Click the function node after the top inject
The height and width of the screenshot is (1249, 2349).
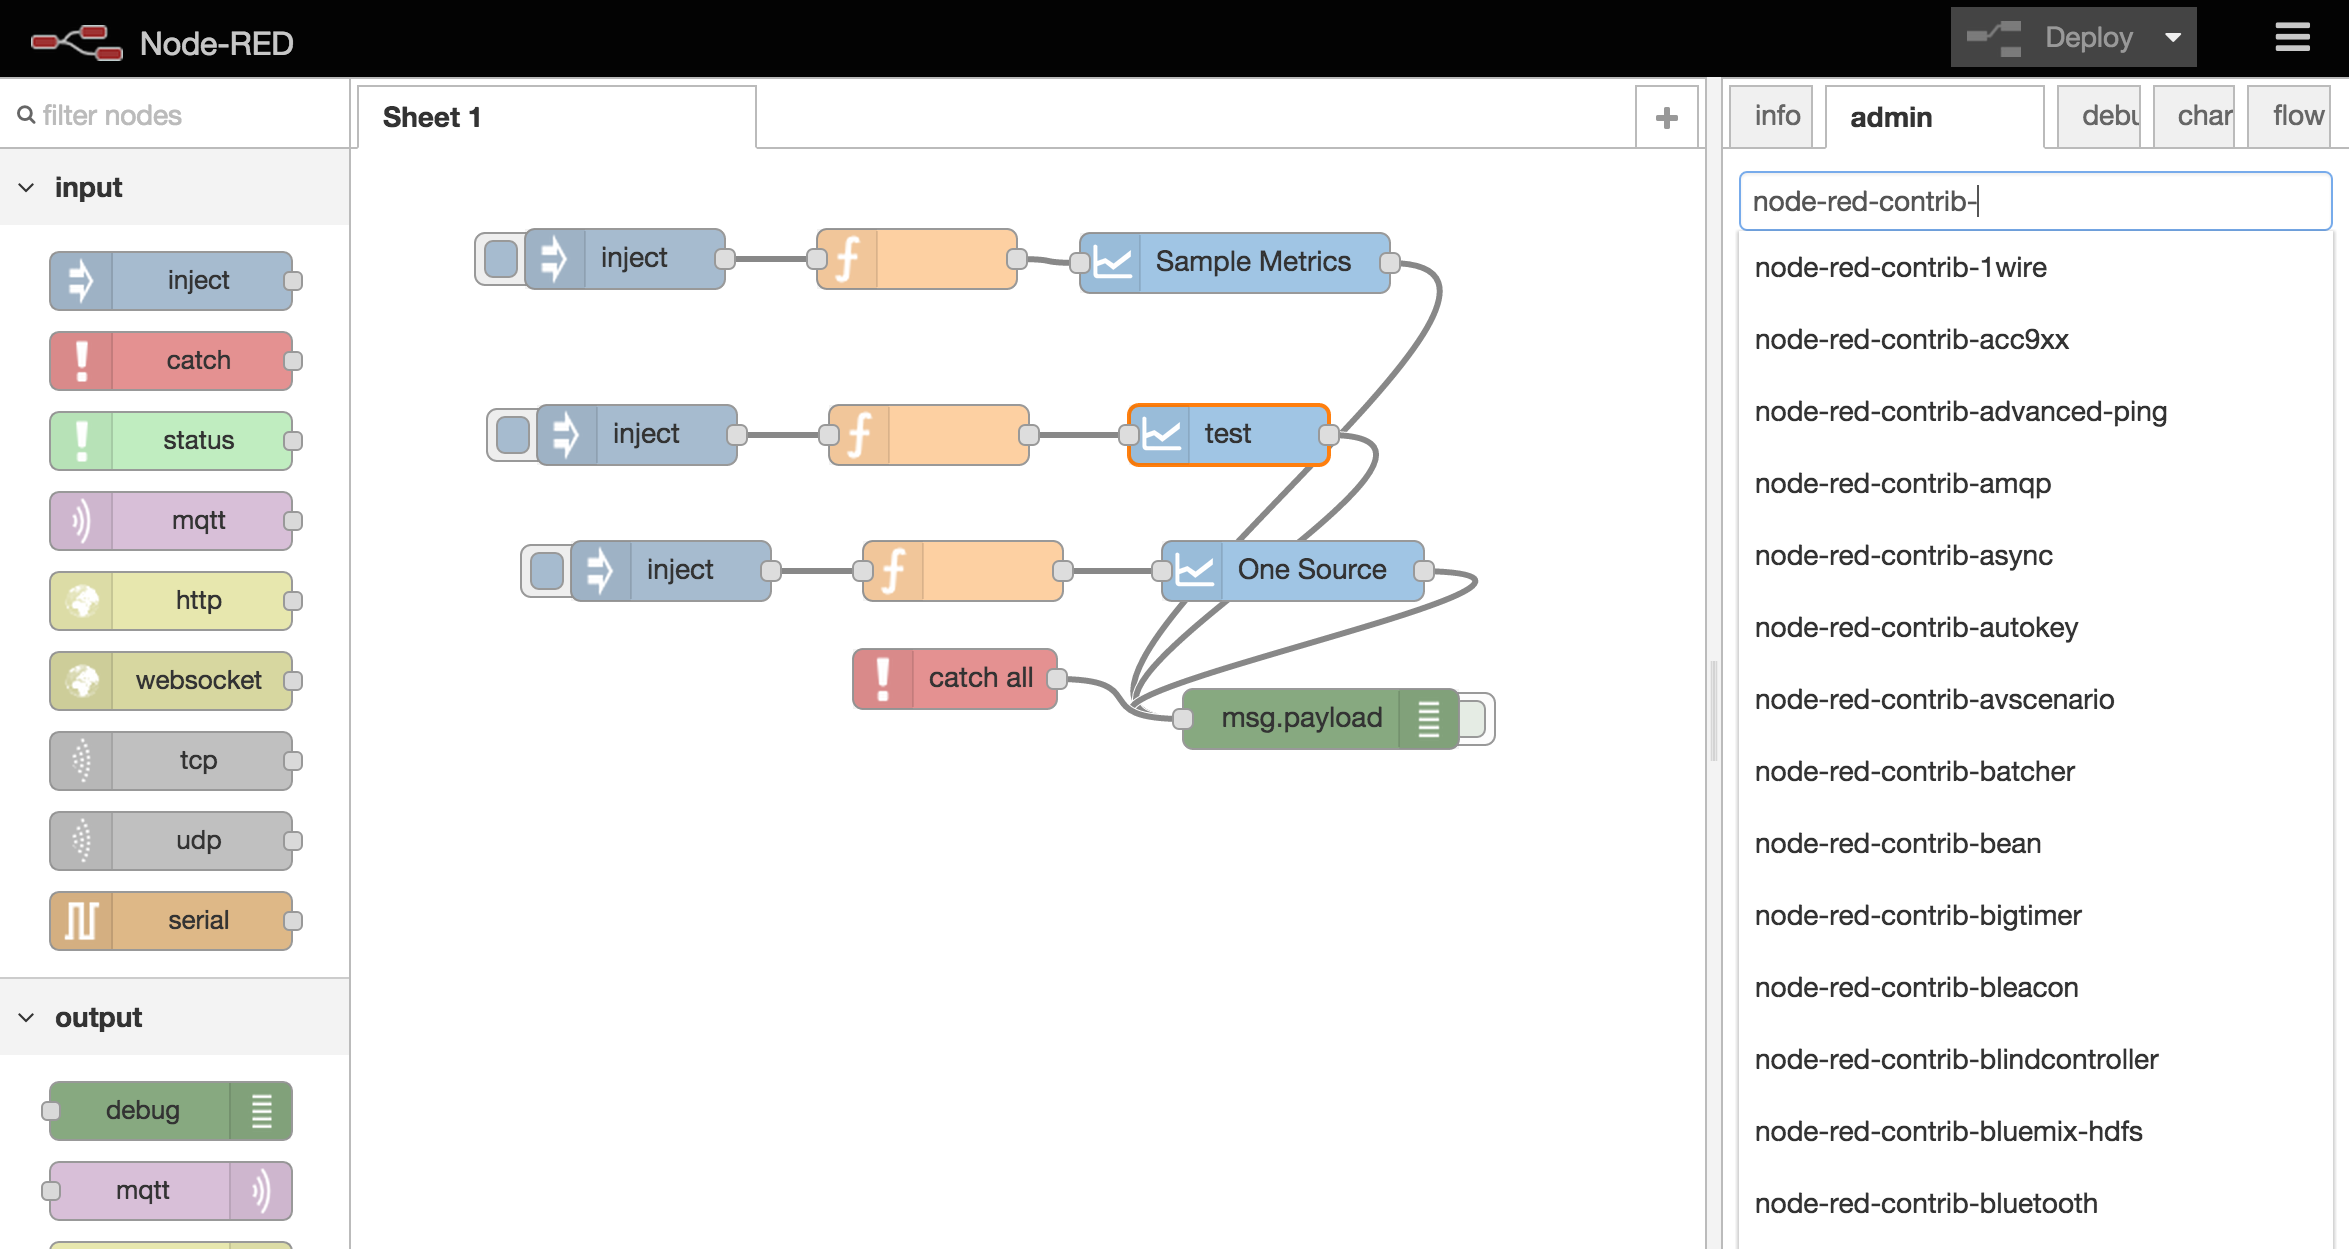click(917, 259)
